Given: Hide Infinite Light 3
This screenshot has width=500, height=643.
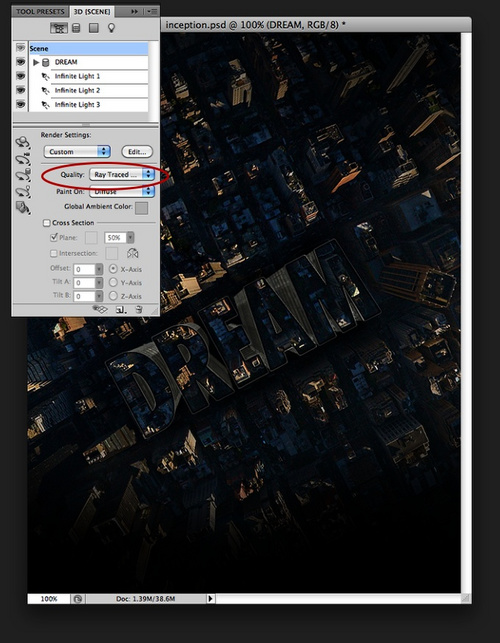Looking at the screenshot, I should tap(21, 105).
